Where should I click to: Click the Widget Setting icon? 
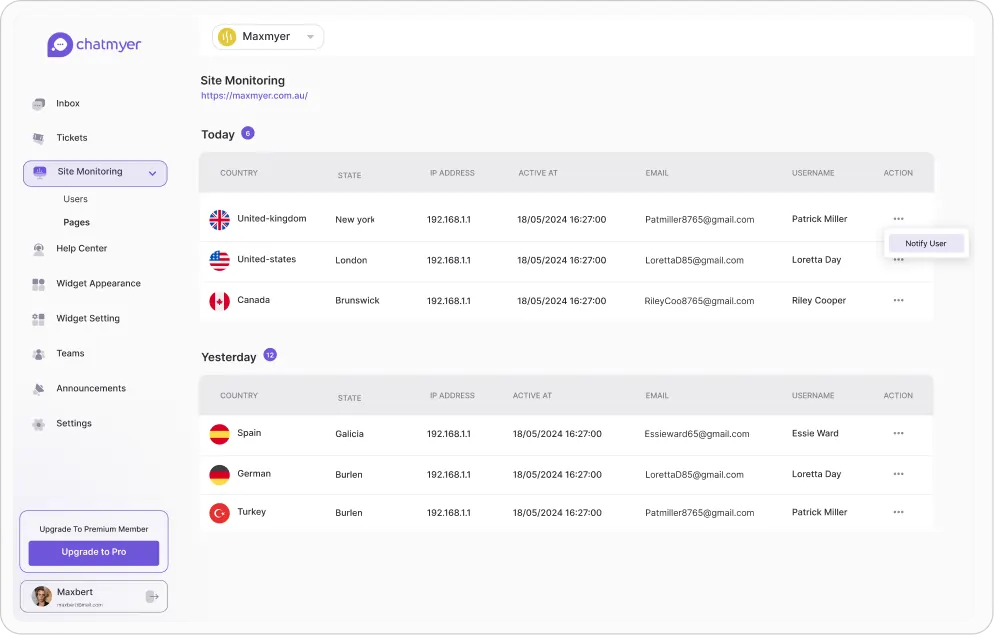coord(38,319)
